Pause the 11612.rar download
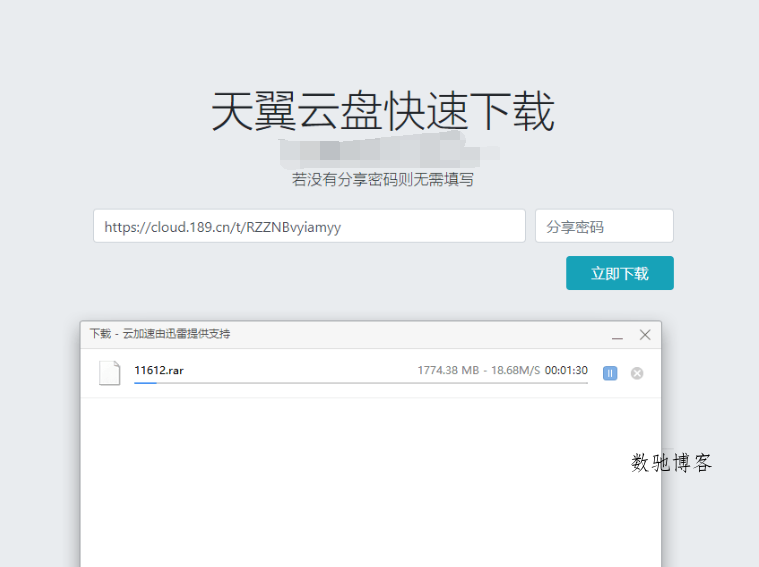The height and width of the screenshot is (567, 759). 610,373
